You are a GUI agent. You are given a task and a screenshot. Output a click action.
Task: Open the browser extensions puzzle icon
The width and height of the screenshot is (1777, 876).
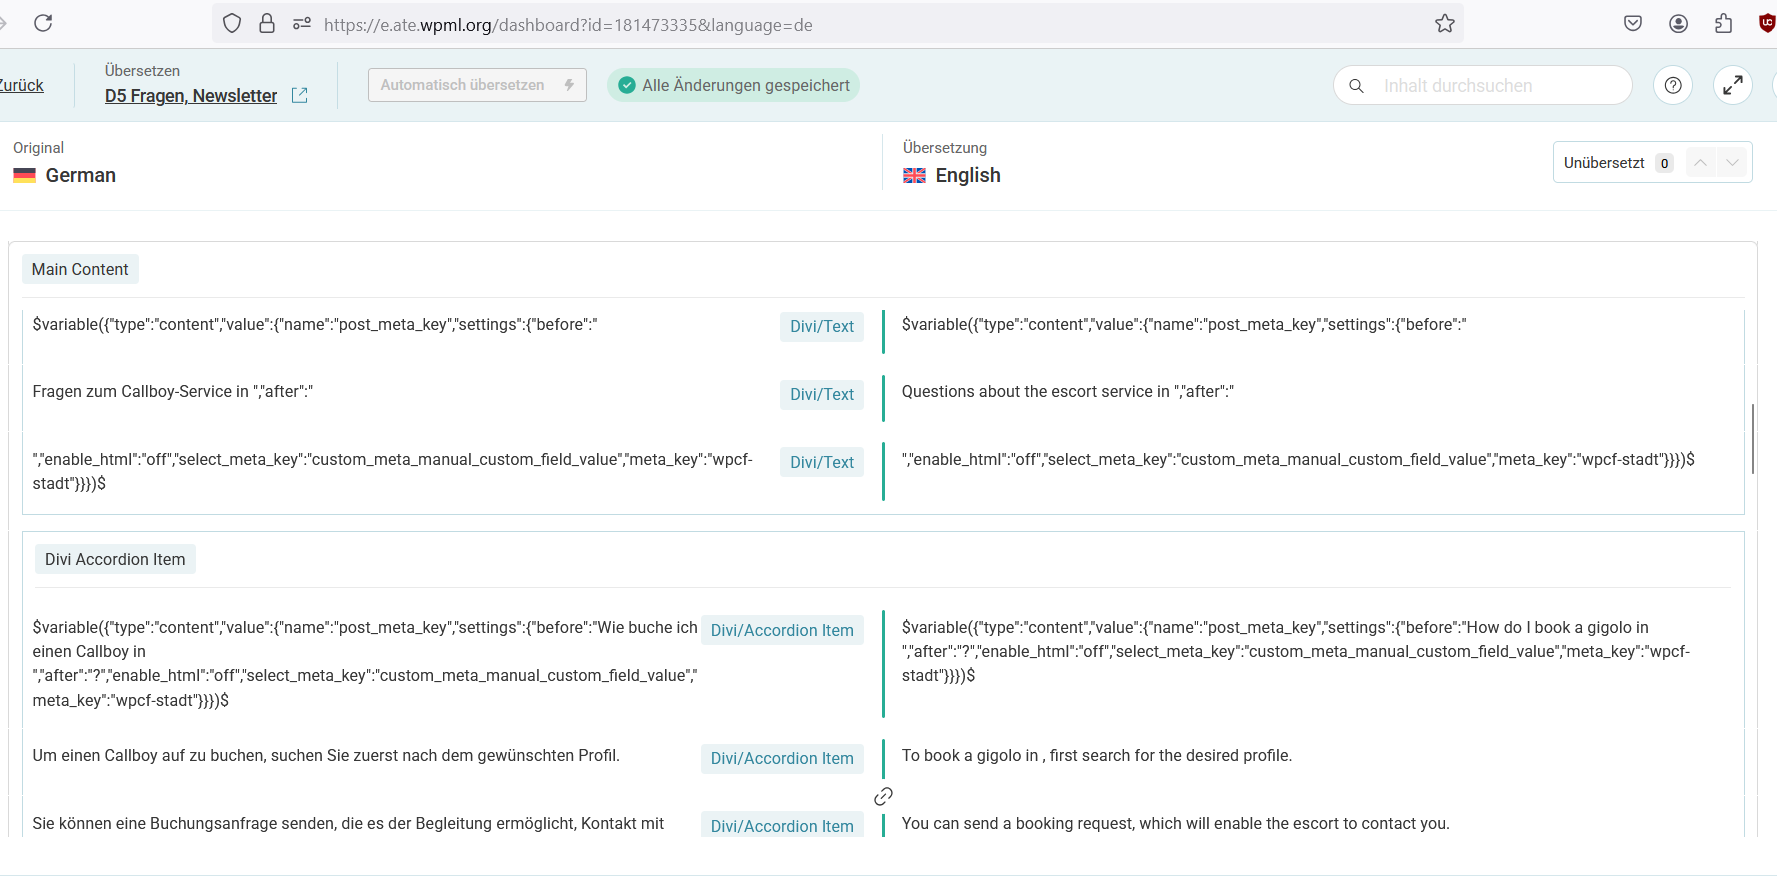1723,24
